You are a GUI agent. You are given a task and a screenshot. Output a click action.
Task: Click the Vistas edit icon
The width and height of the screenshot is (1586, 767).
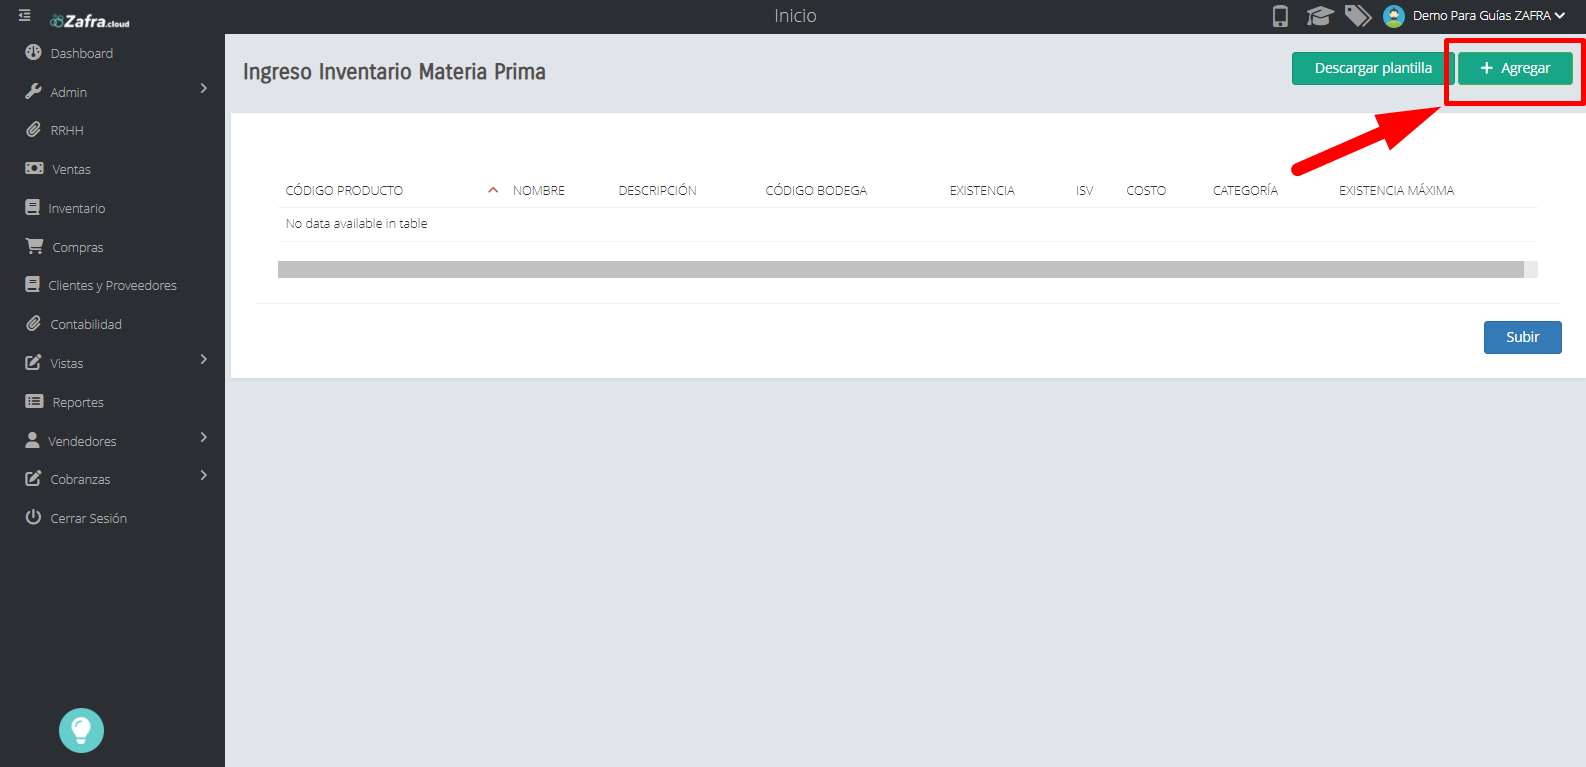(33, 362)
